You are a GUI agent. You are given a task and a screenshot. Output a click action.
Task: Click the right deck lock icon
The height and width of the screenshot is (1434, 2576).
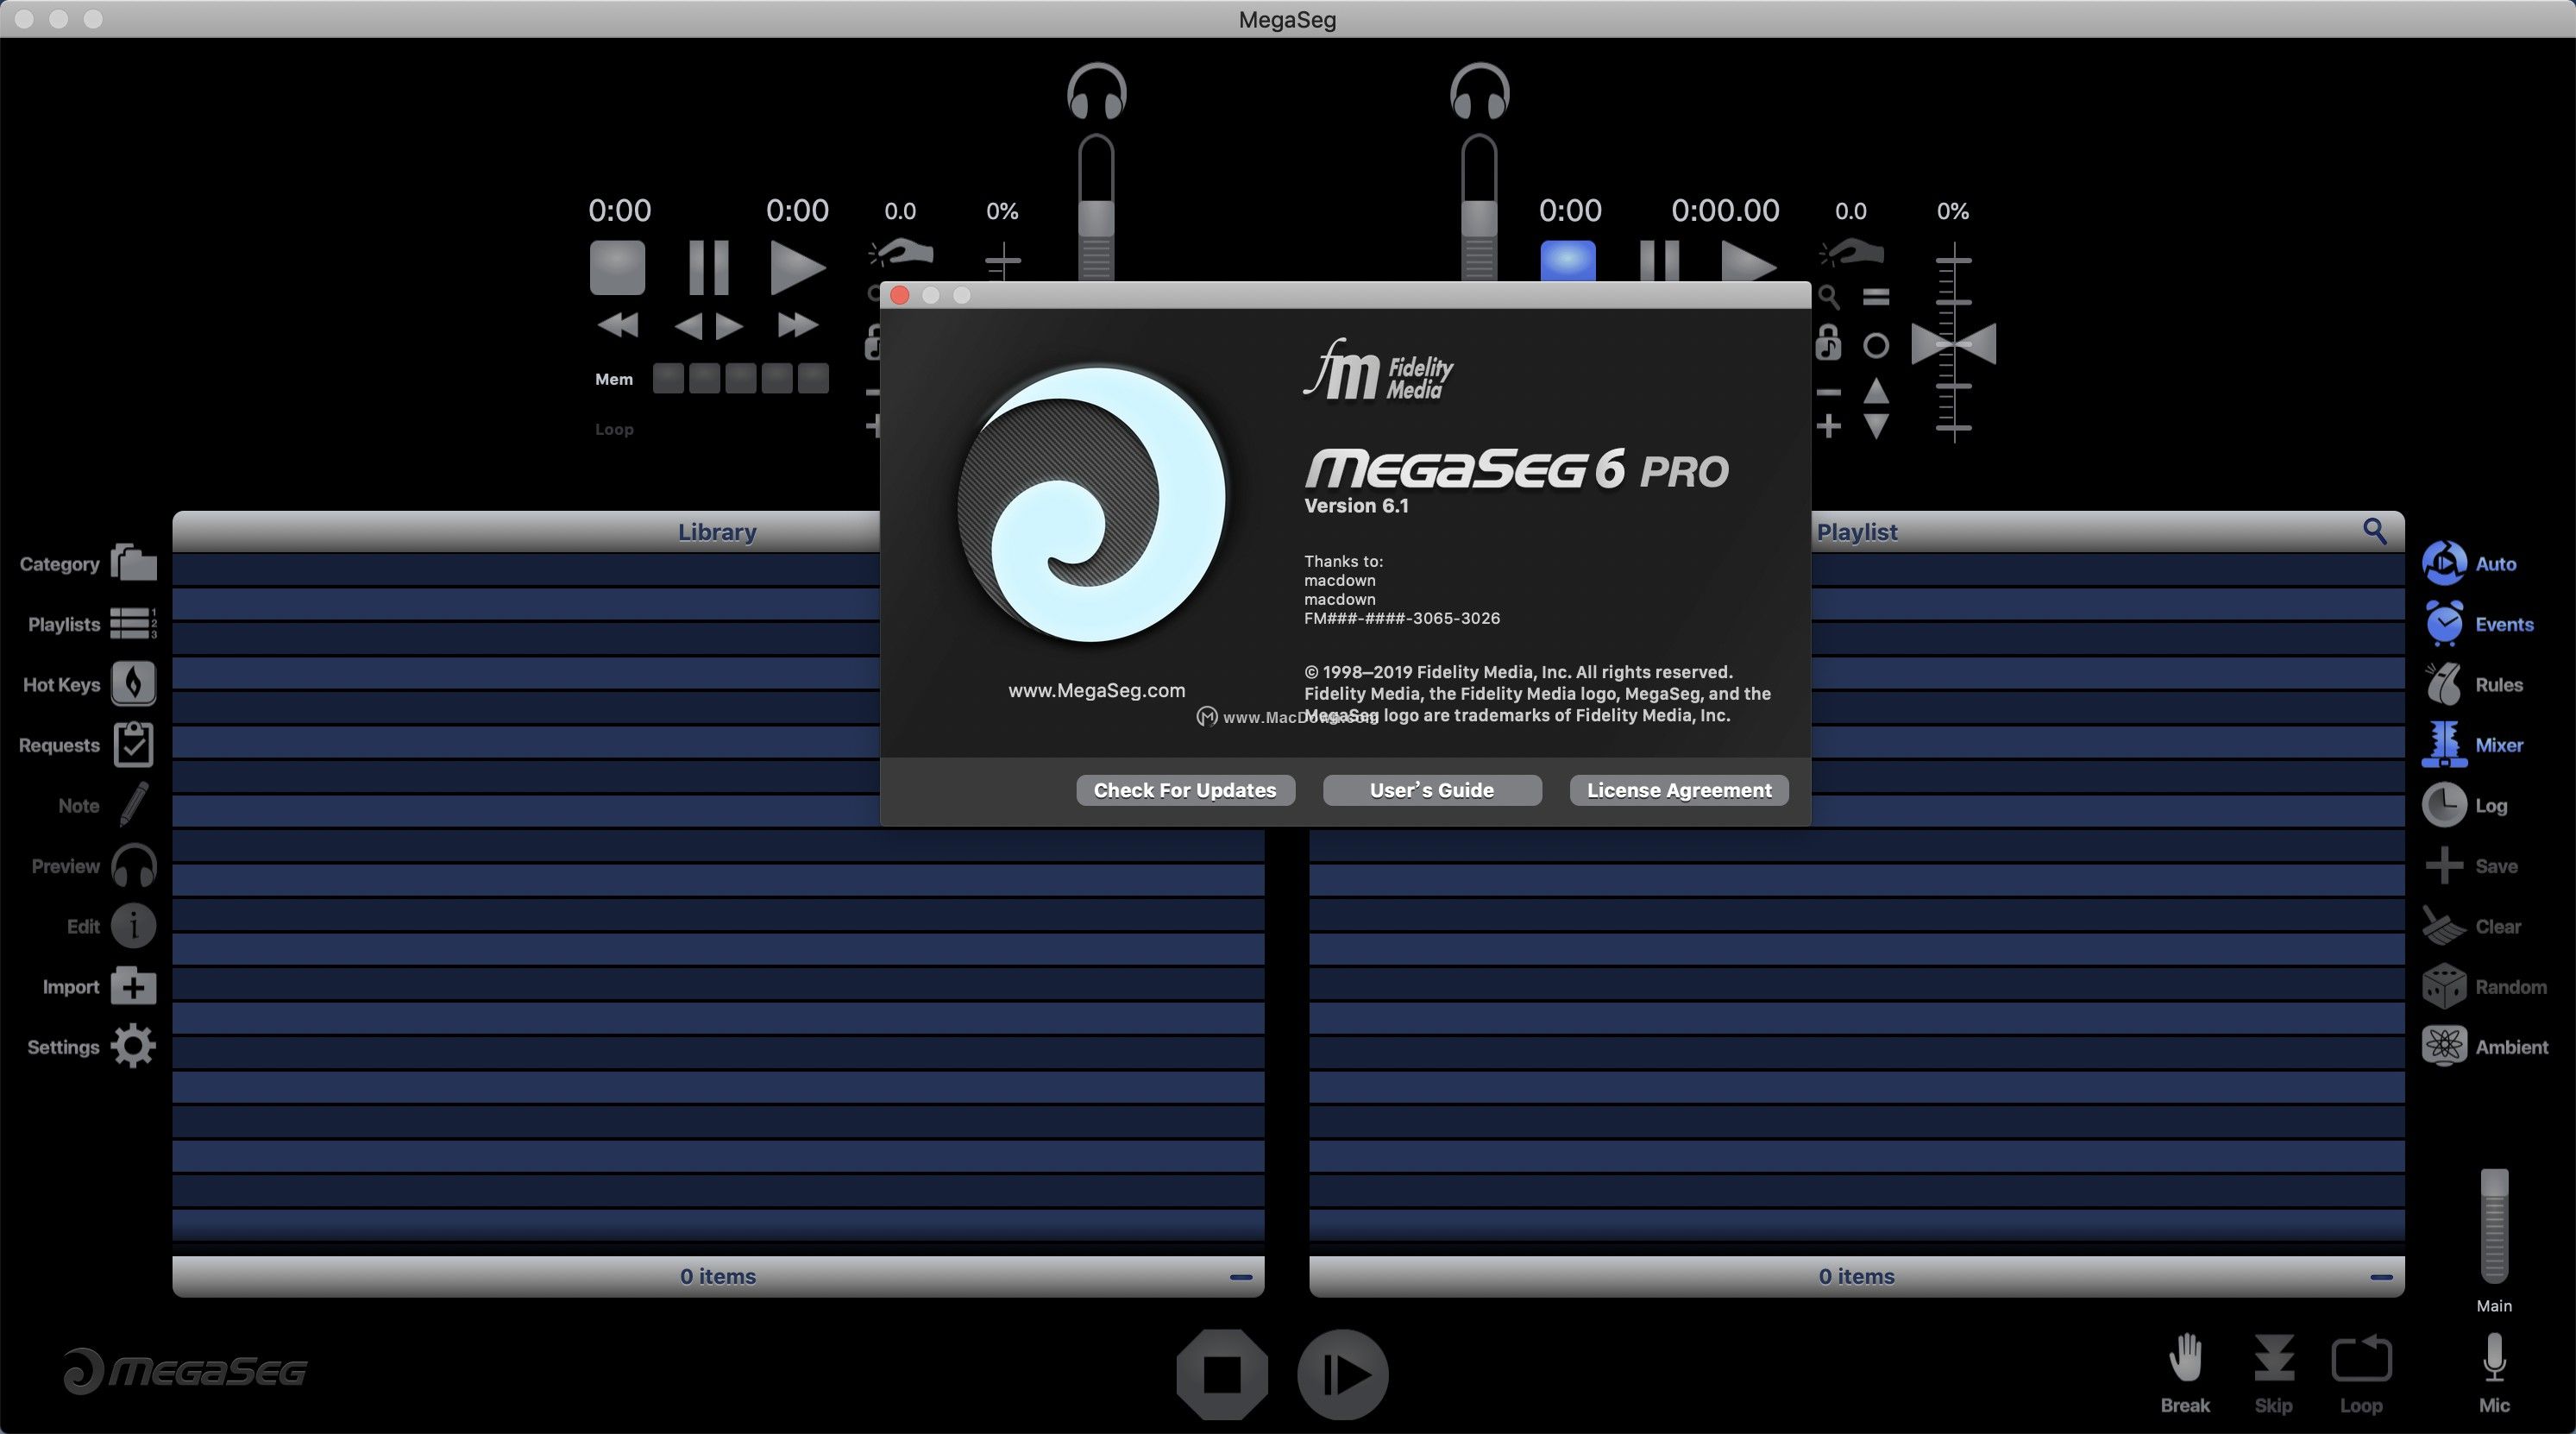click(1828, 343)
